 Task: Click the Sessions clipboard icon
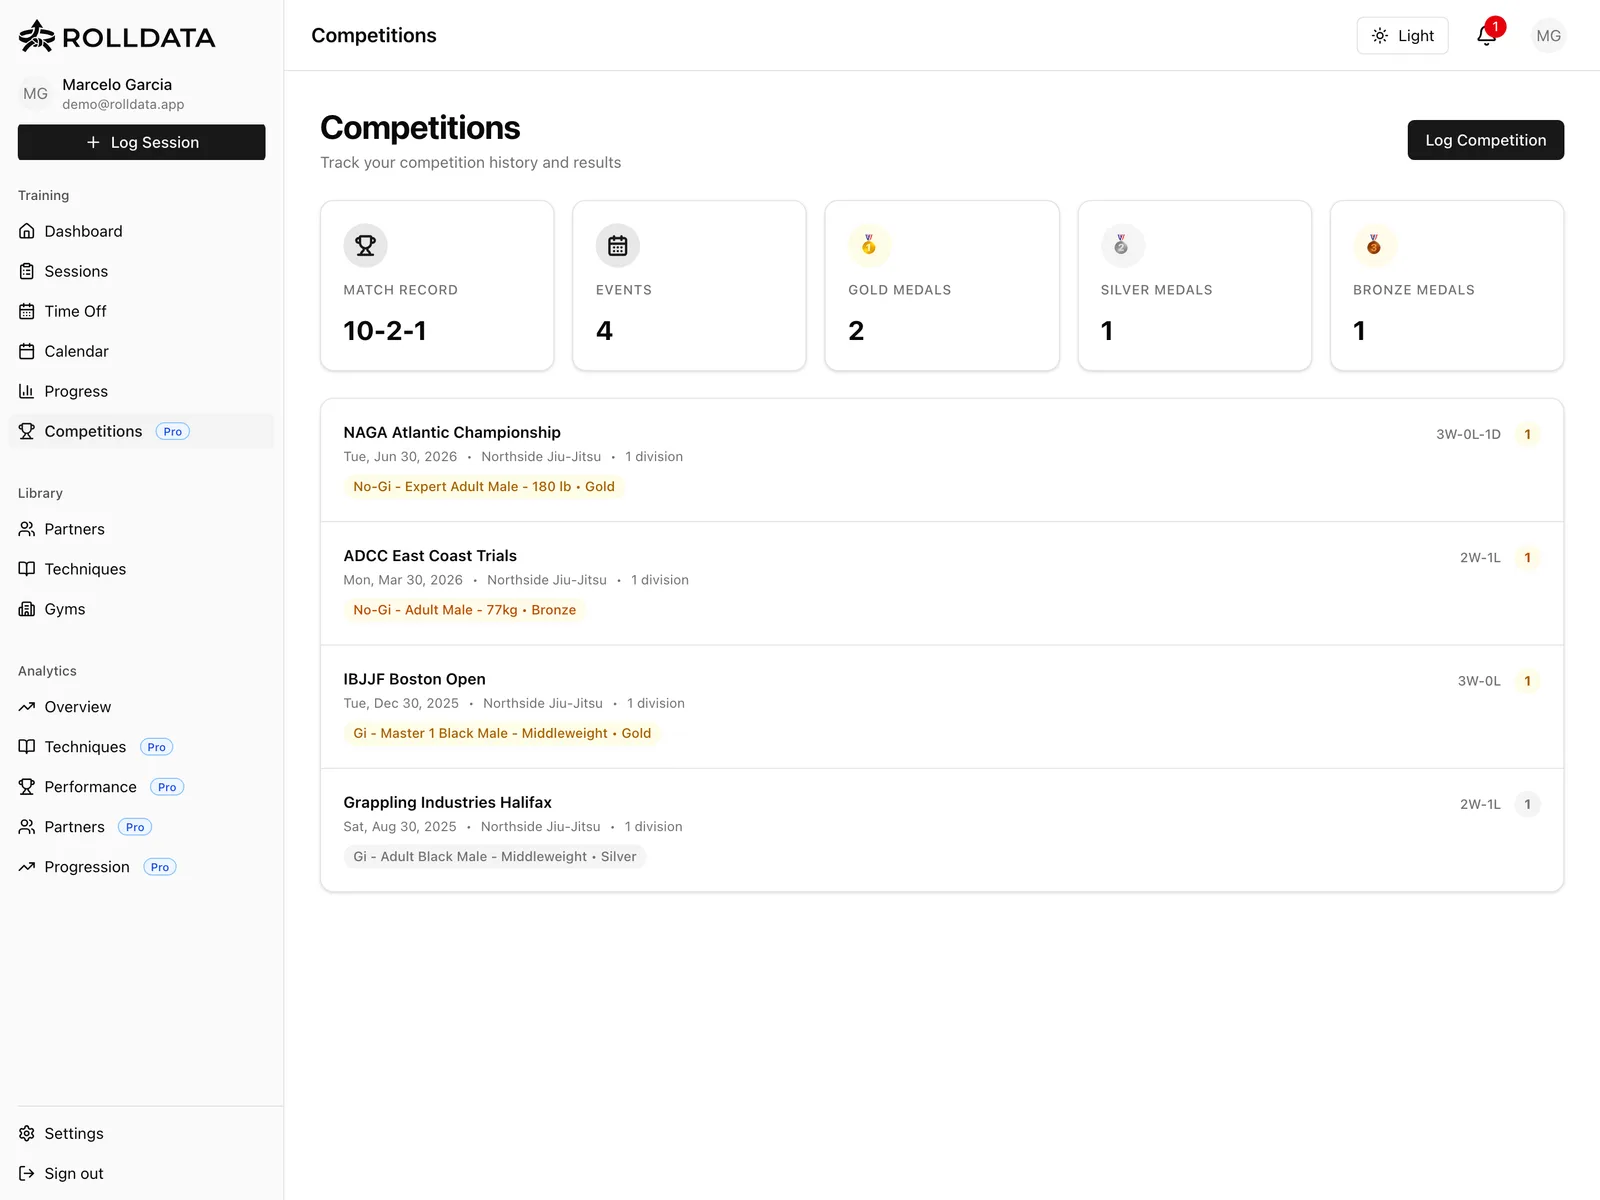27,271
